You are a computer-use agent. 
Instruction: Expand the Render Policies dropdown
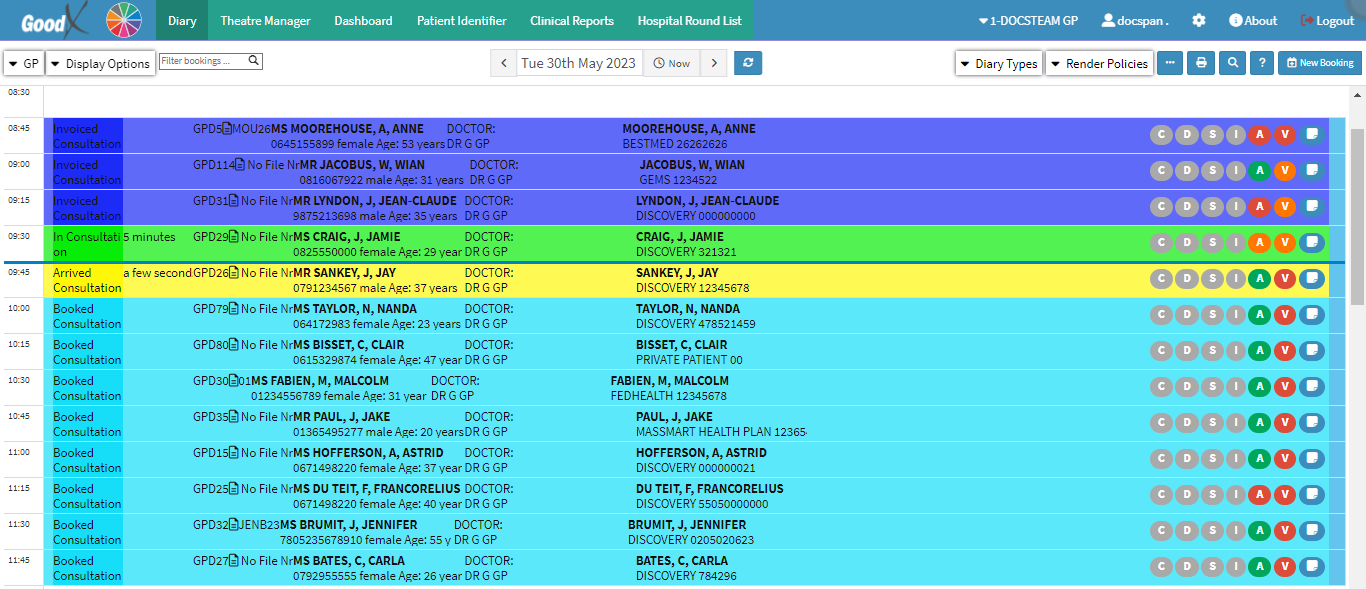(1098, 64)
